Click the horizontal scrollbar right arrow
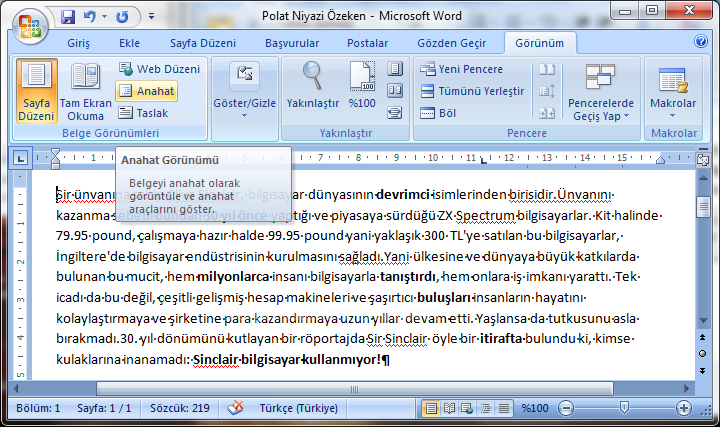Image resolution: width=720 pixels, height=427 pixels. pyautogui.click(x=686, y=388)
